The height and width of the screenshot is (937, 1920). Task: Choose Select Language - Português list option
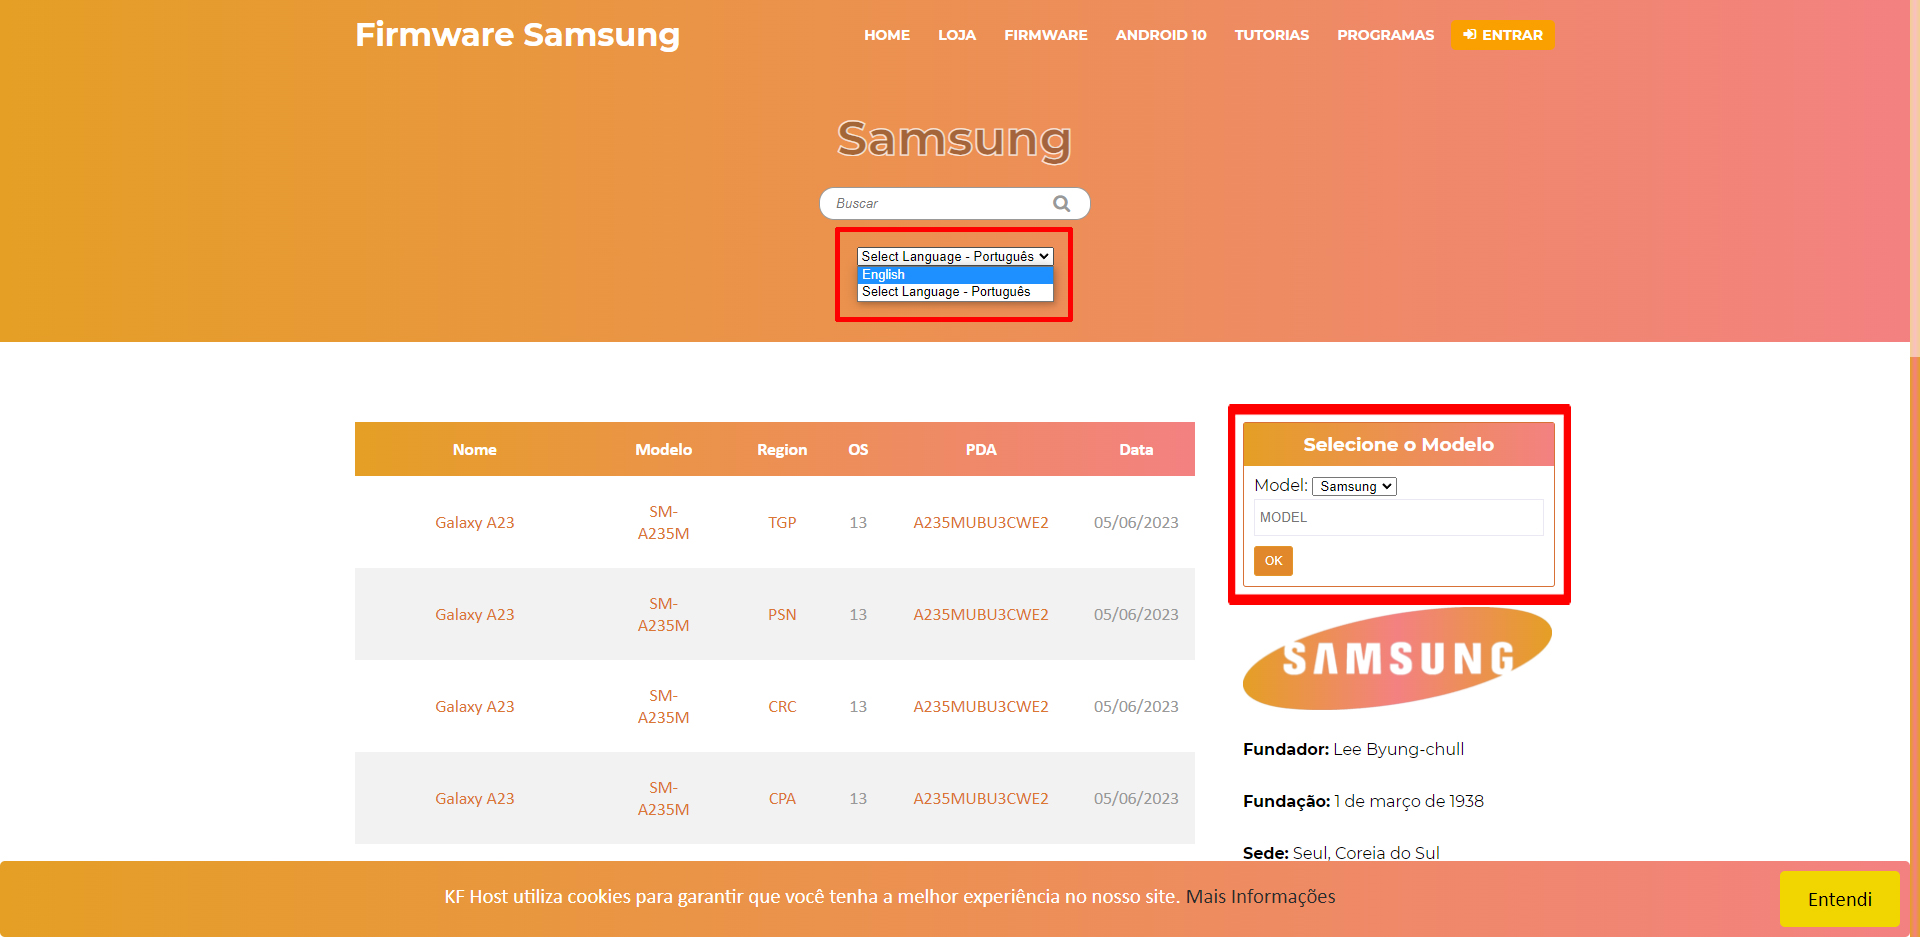(955, 292)
